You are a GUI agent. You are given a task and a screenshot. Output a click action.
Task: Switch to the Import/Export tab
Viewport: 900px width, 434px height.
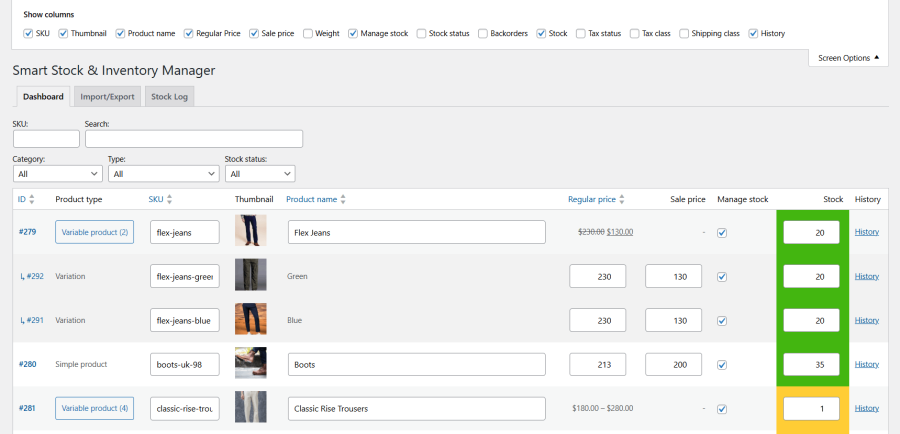pos(107,97)
